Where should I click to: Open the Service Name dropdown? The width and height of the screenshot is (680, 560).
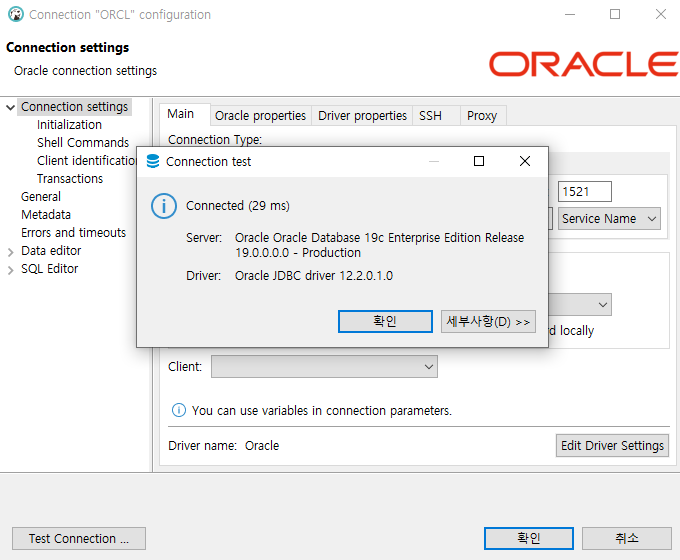(609, 219)
